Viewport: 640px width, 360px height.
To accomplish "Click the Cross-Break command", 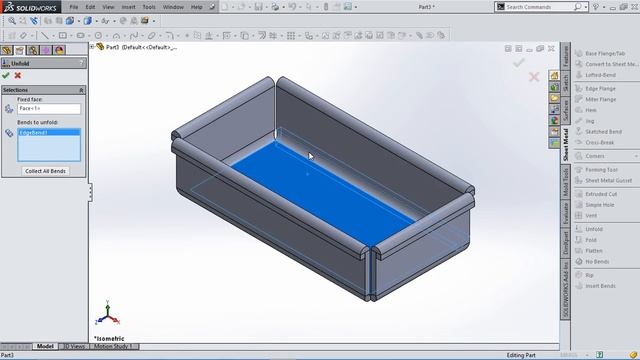I will [595, 142].
